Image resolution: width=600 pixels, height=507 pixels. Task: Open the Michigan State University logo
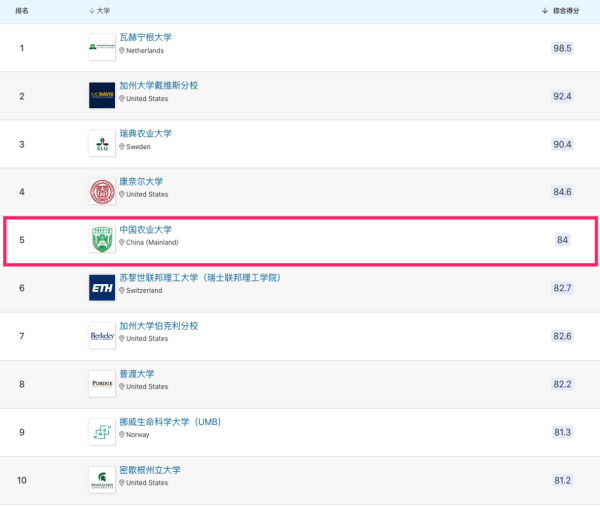point(102,480)
